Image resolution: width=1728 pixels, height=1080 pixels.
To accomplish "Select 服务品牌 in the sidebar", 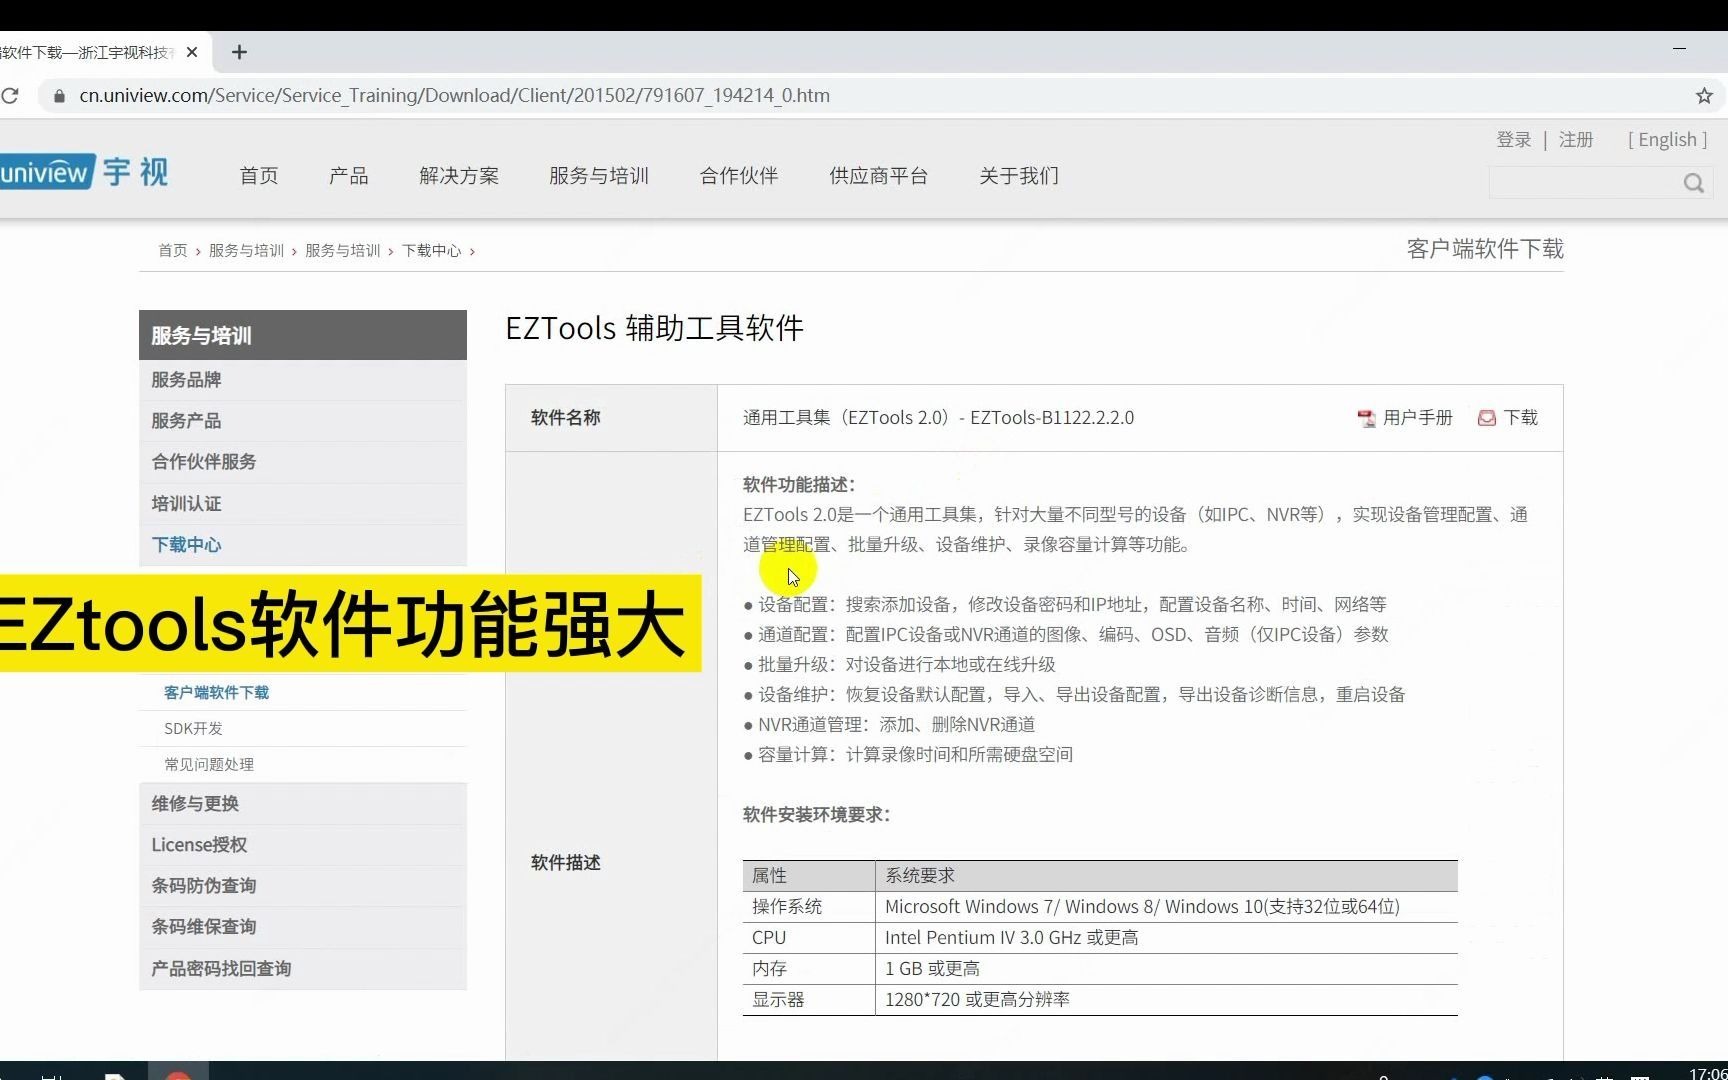I will 303,380.
